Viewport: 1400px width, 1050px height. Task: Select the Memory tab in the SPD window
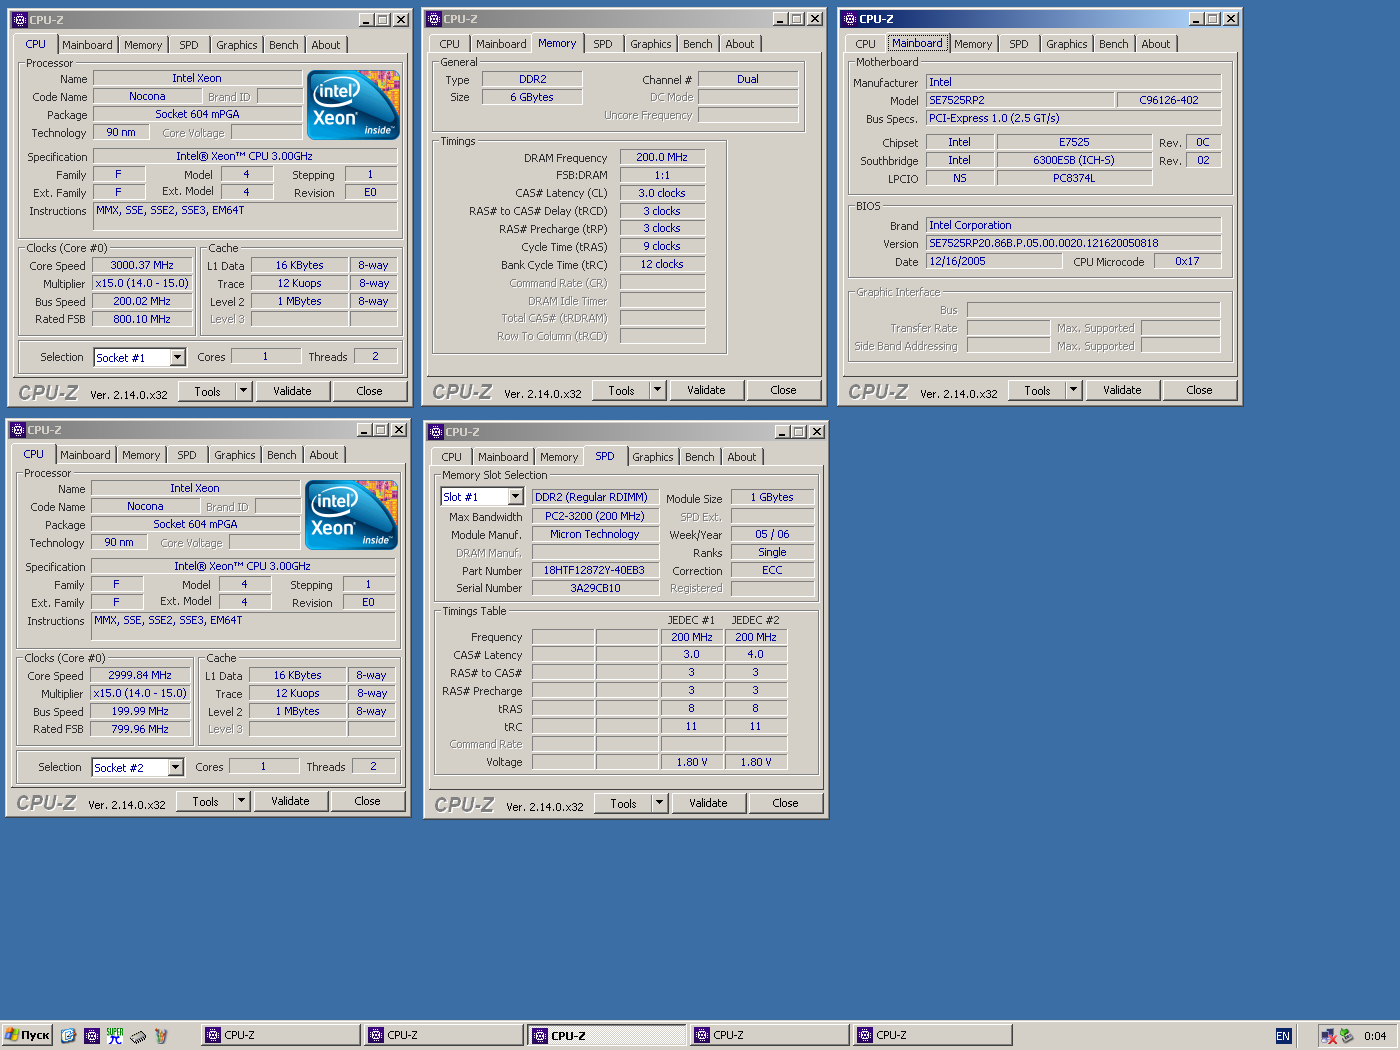(559, 457)
